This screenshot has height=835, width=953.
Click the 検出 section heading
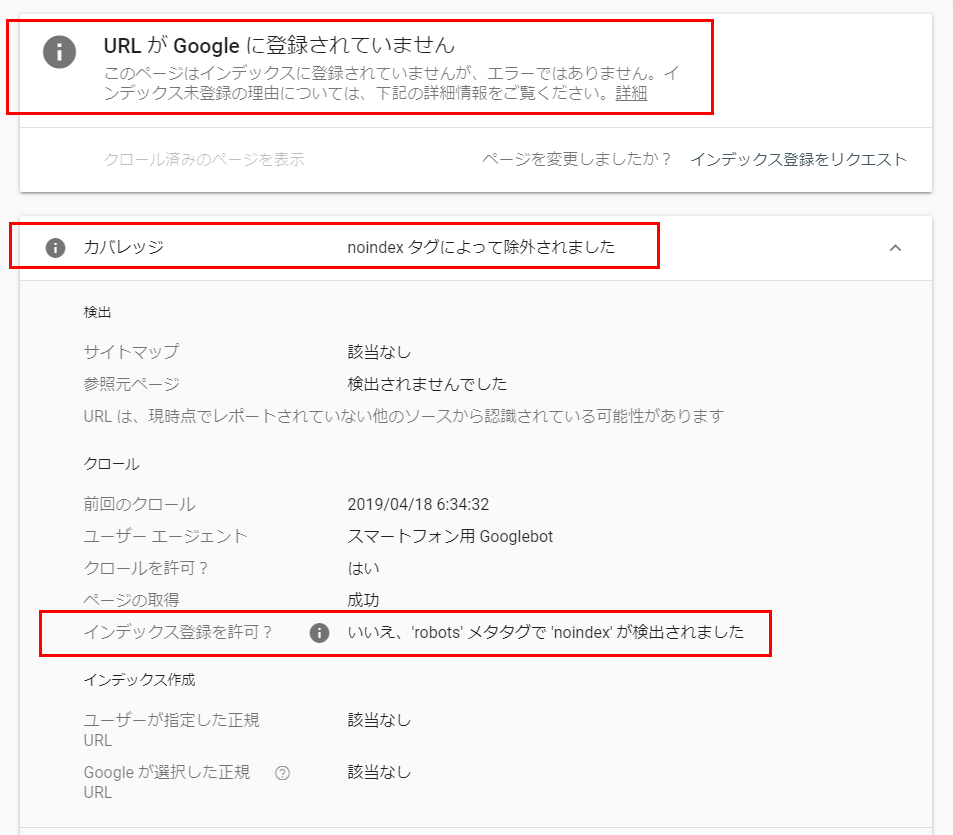pyautogui.click(x=97, y=312)
